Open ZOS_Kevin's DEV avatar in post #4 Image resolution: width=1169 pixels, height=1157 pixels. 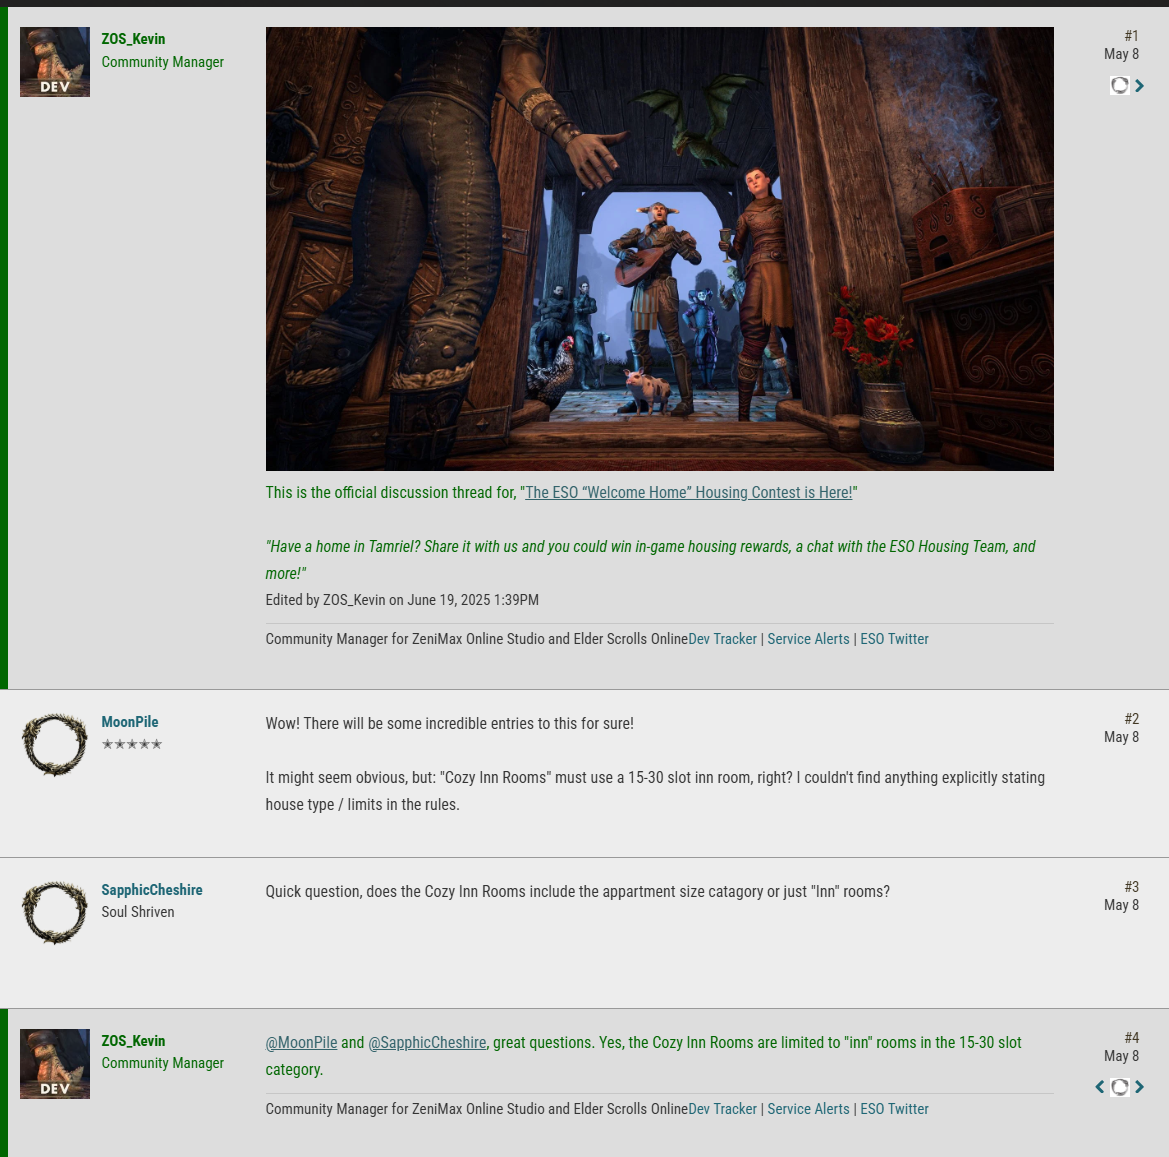(x=54, y=1064)
